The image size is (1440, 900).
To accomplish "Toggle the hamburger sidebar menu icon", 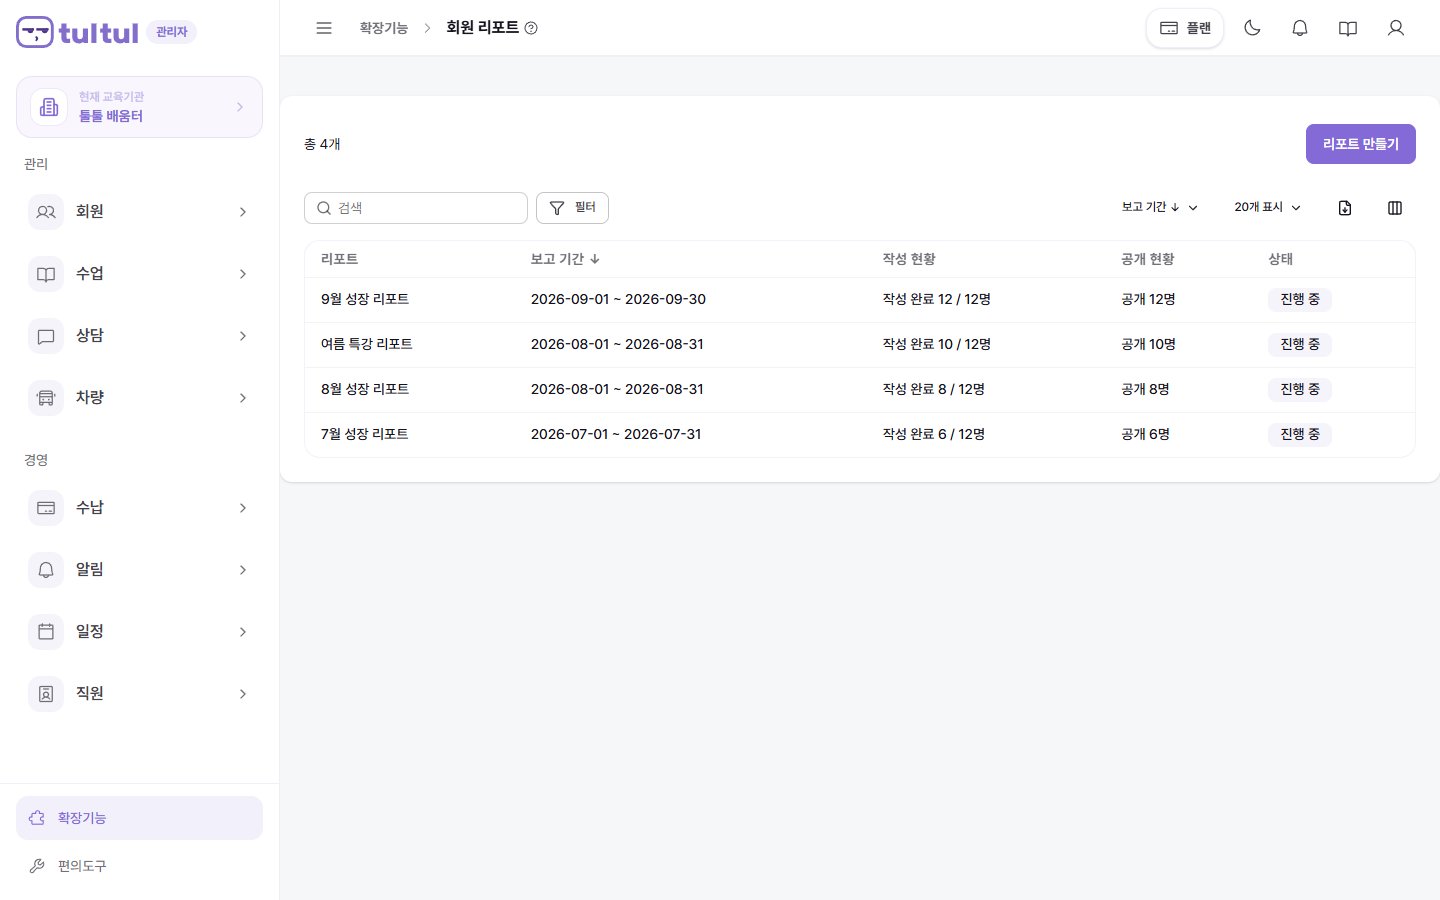I will click(x=324, y=28).
